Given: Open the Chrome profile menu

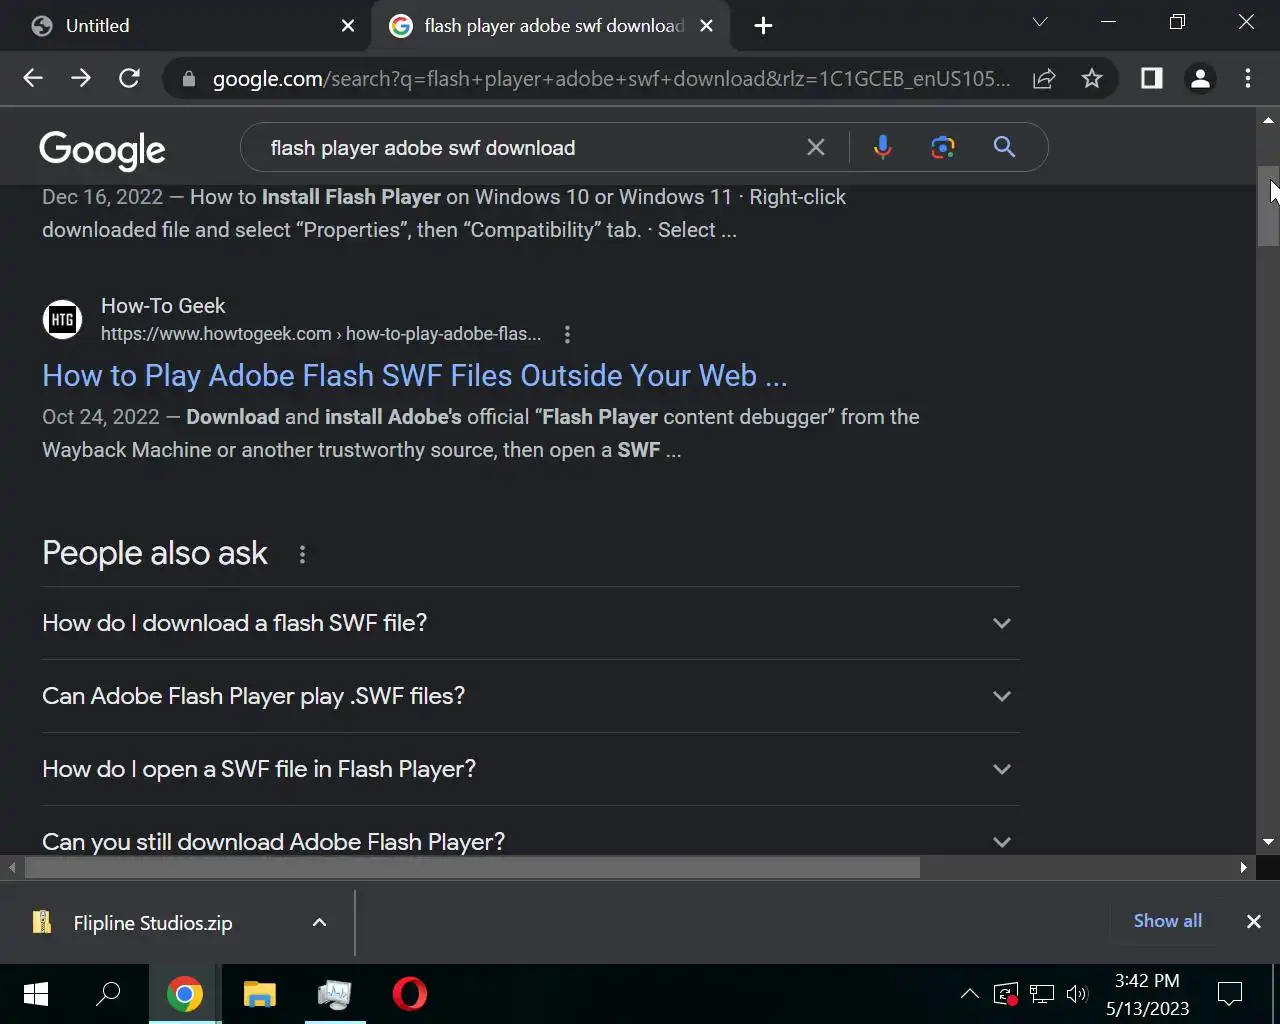Looking at the screenshot, I should tap(1200, 78).
